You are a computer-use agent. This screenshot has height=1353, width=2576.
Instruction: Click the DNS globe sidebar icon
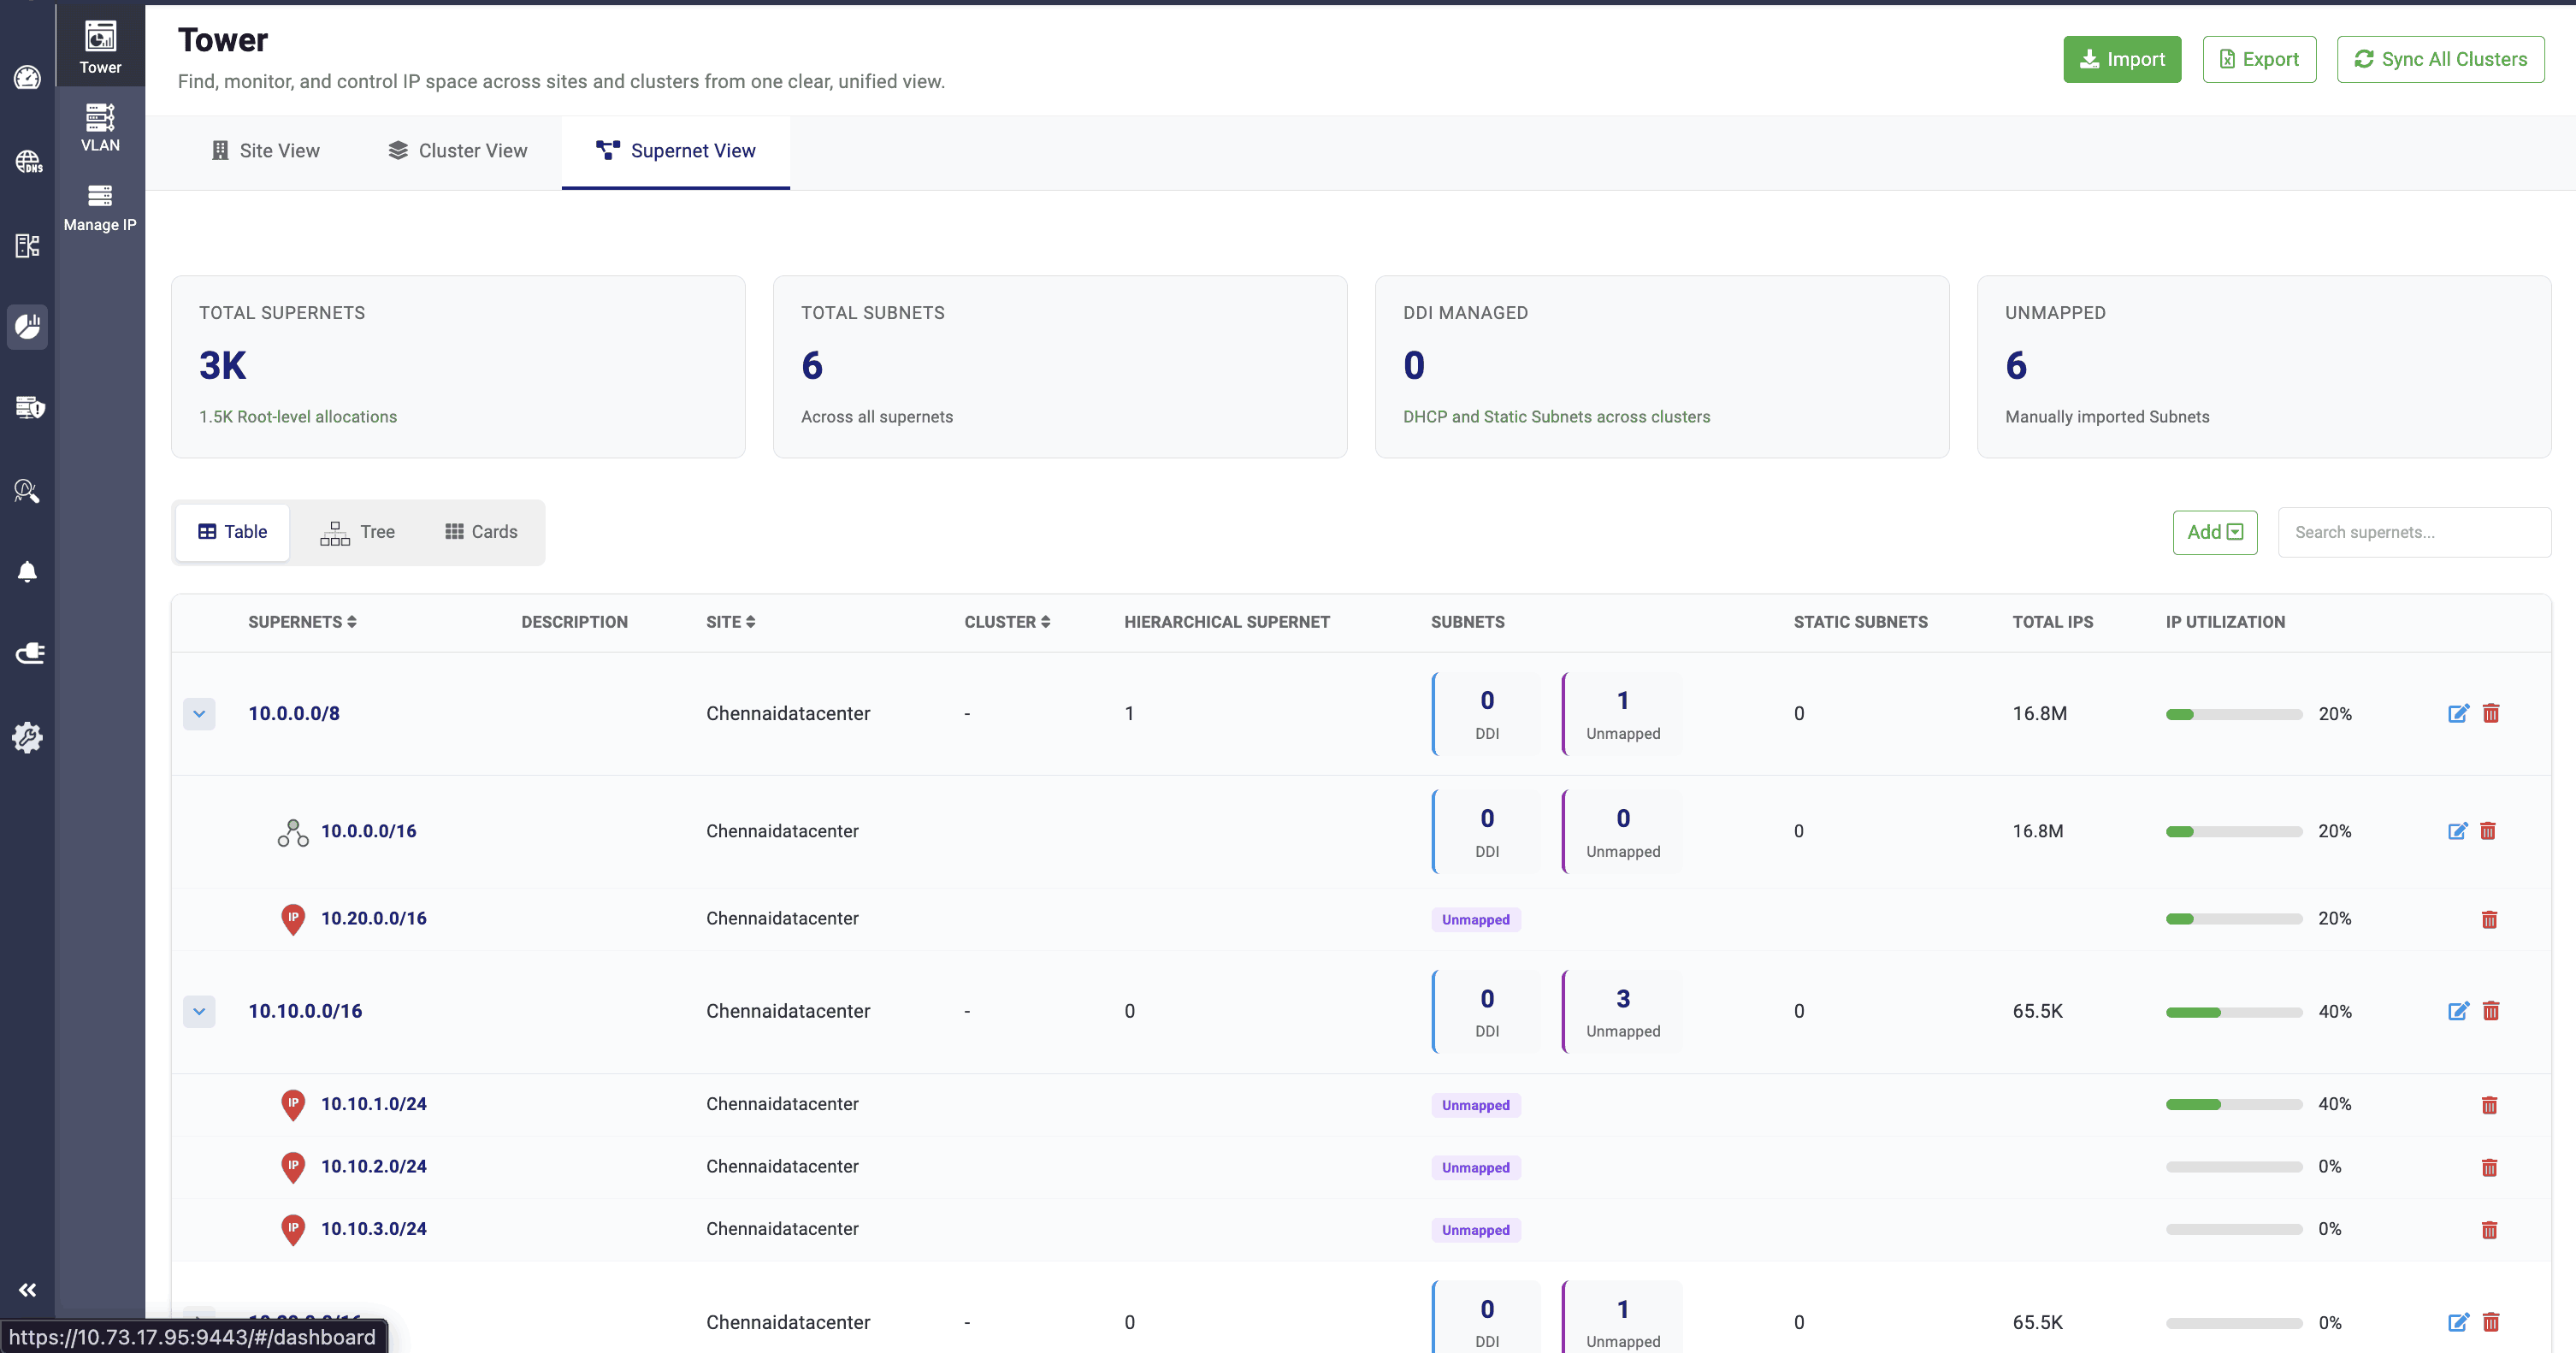(27, 161)
